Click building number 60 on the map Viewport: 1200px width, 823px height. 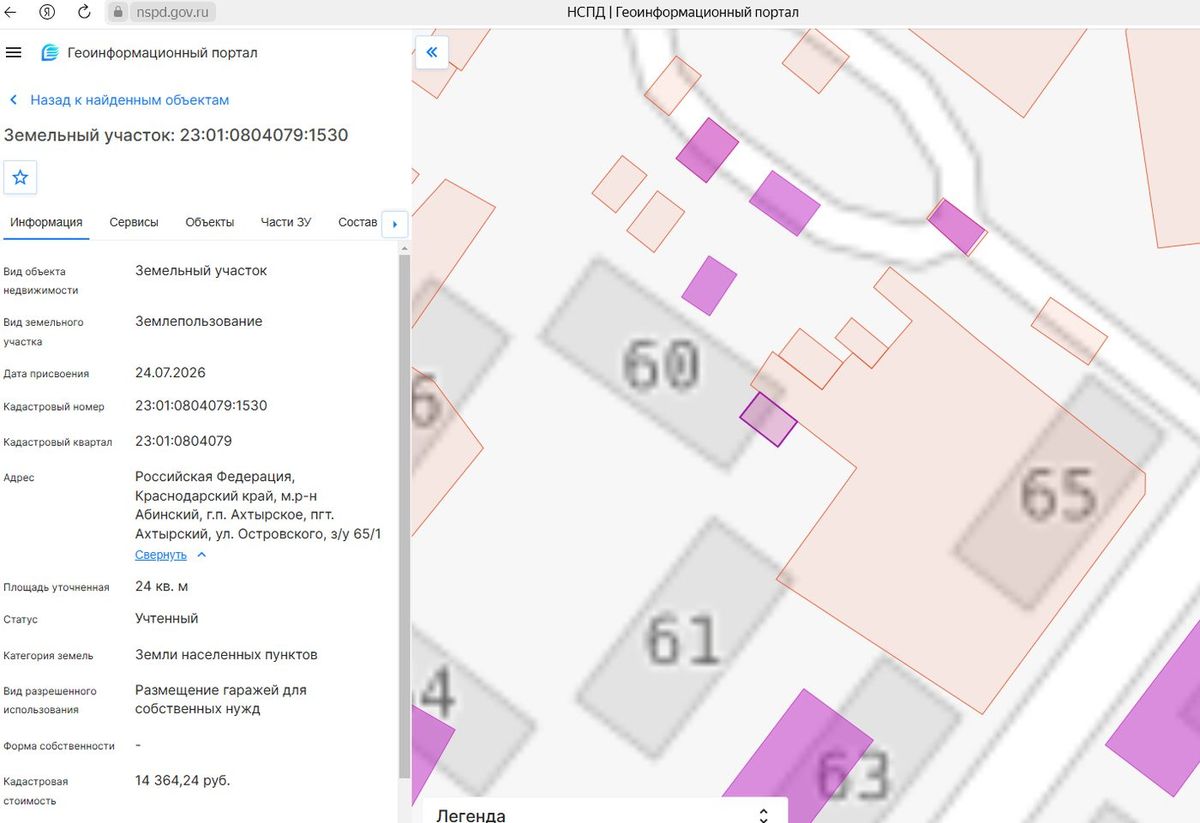click(660, 364)
